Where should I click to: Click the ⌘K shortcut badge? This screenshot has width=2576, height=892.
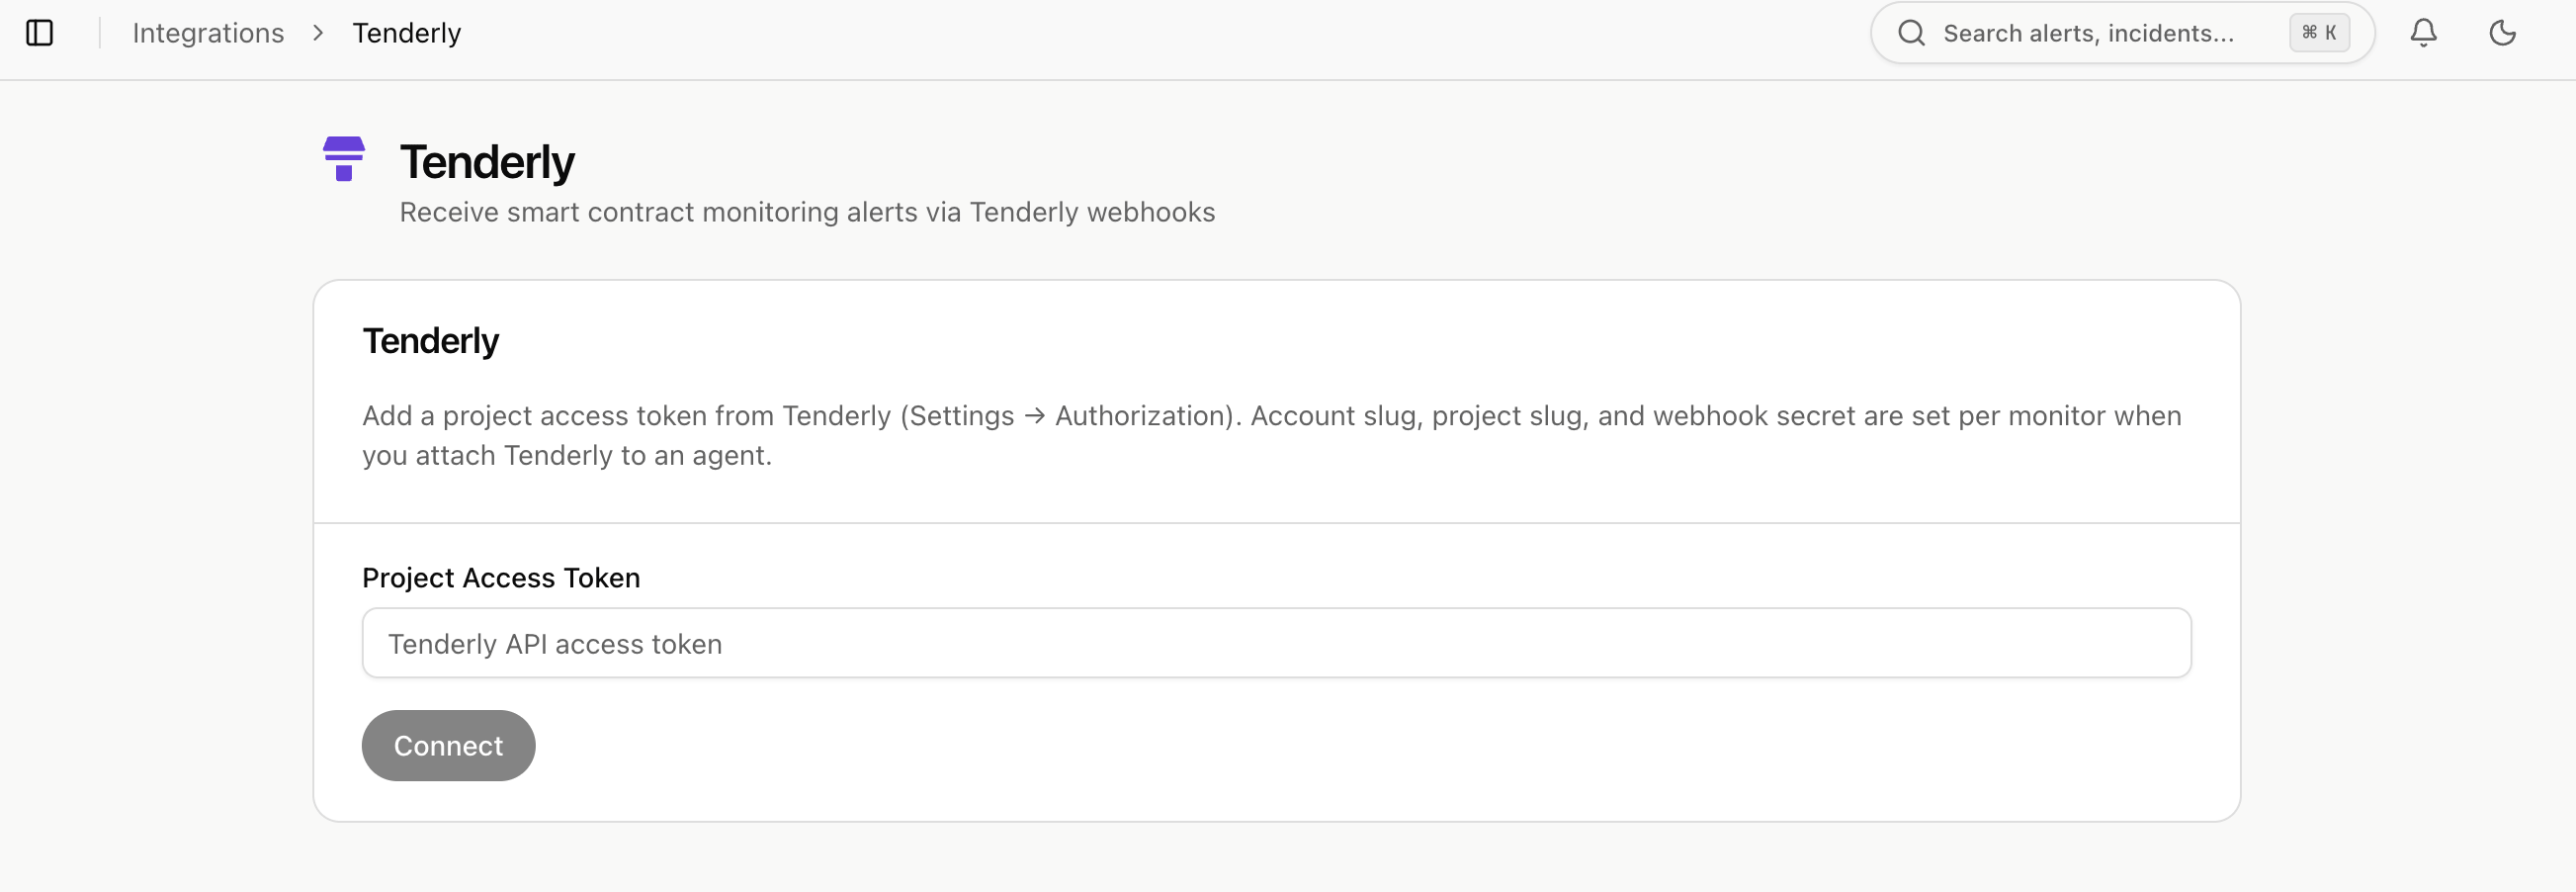coord(2319,33)
